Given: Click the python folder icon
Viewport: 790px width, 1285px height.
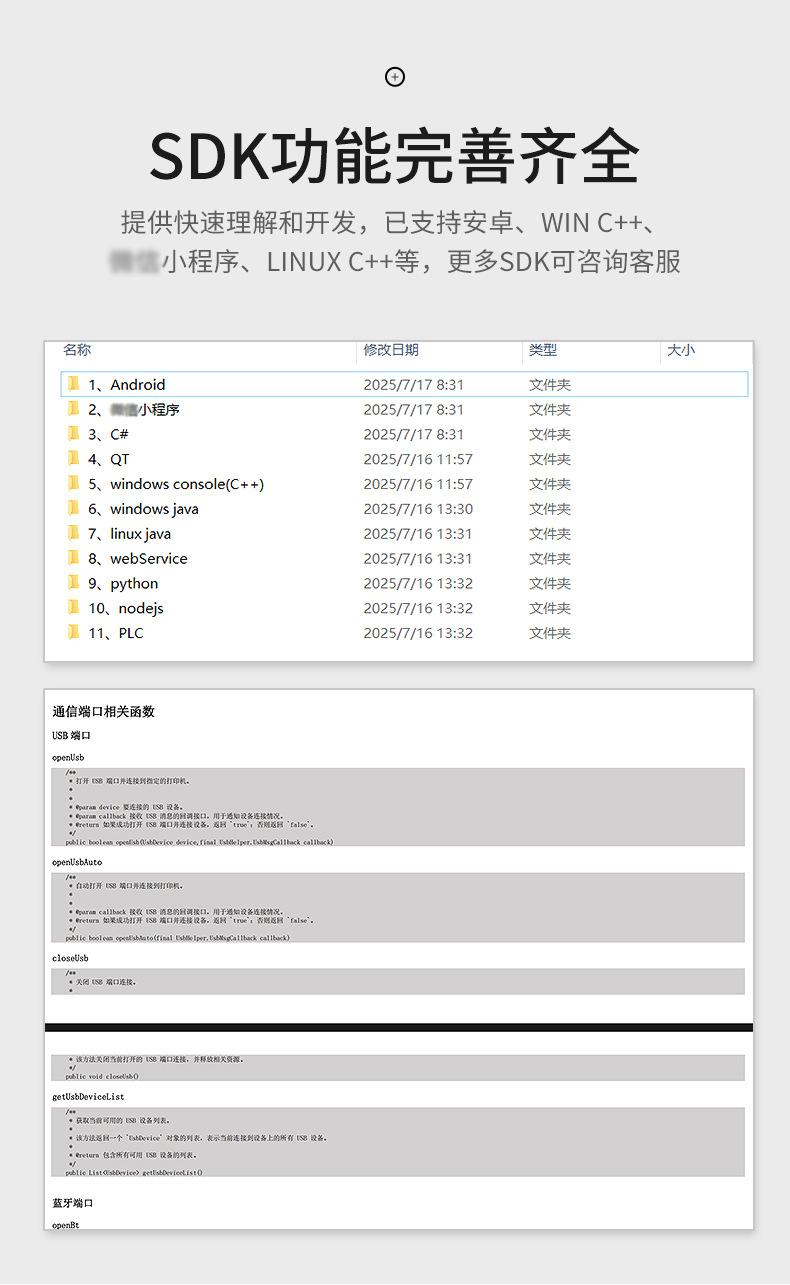Looking at the screenshot, I should pos(73,583).
